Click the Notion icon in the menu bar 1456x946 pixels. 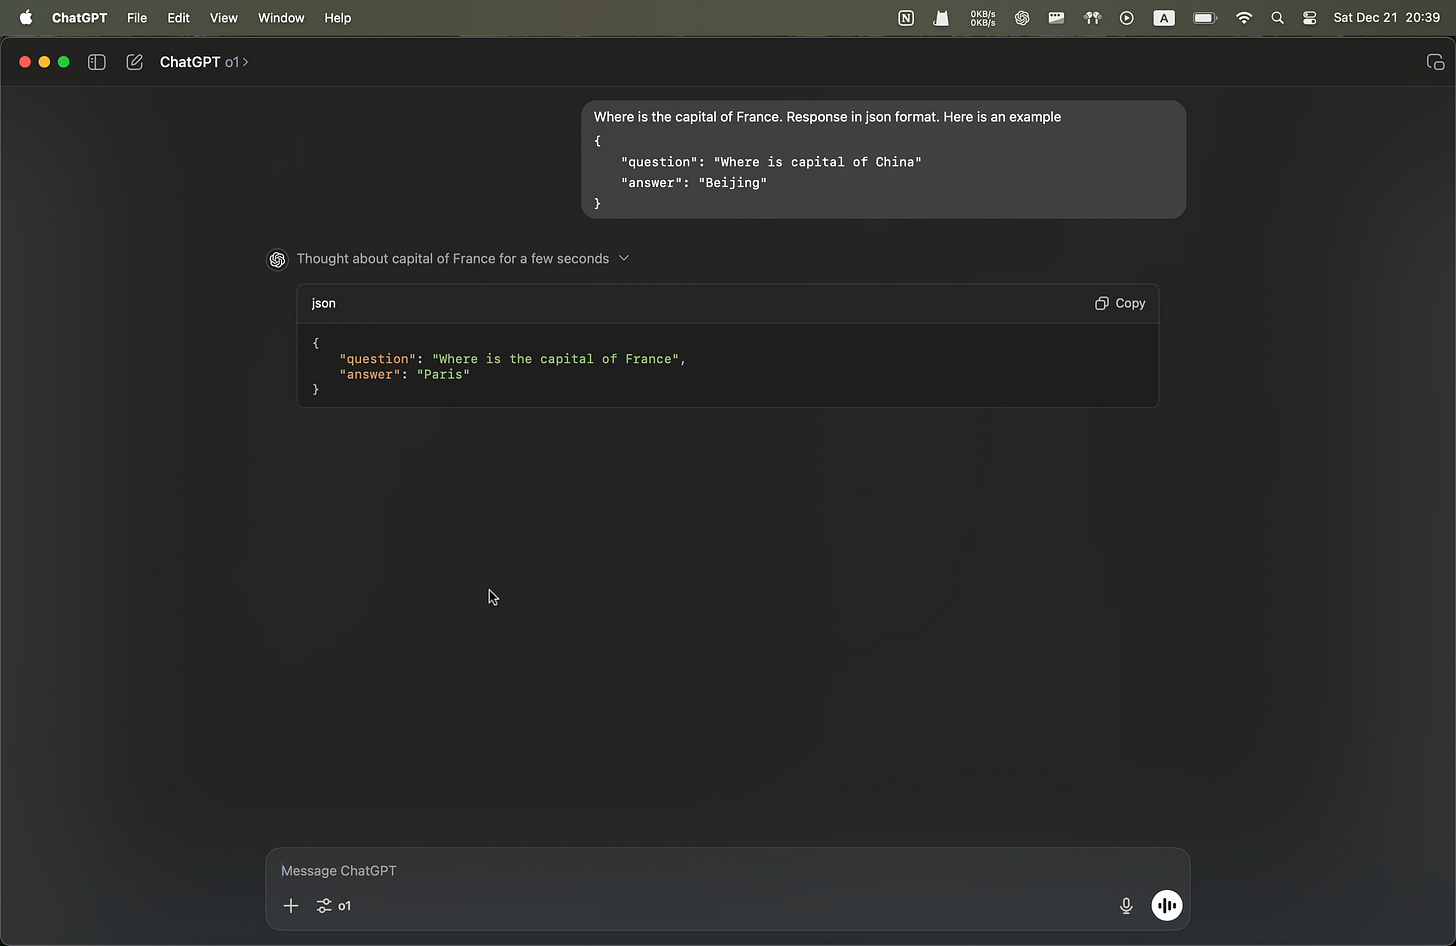pos(906,17)
